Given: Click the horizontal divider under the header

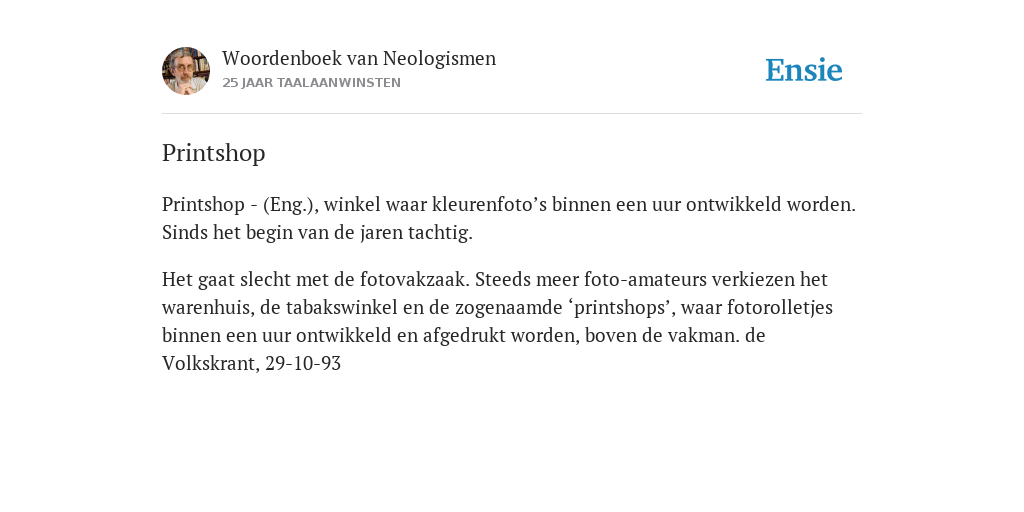Looking at the screenshot, I should 512,114.
